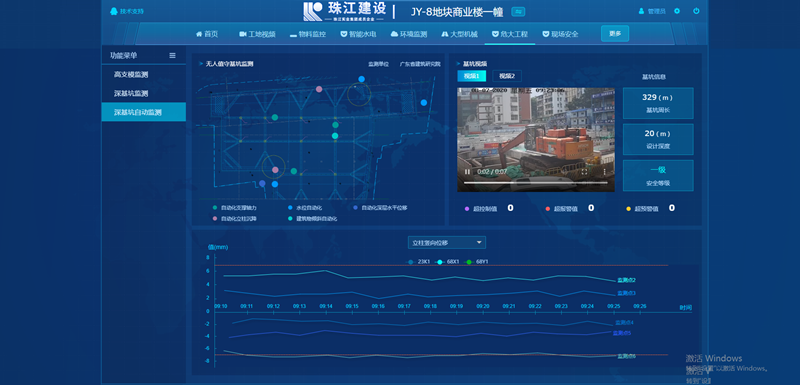The width and height of the screenshot is (800, 385).
Task: Click the 监测点4 line label
Action: 624,322
